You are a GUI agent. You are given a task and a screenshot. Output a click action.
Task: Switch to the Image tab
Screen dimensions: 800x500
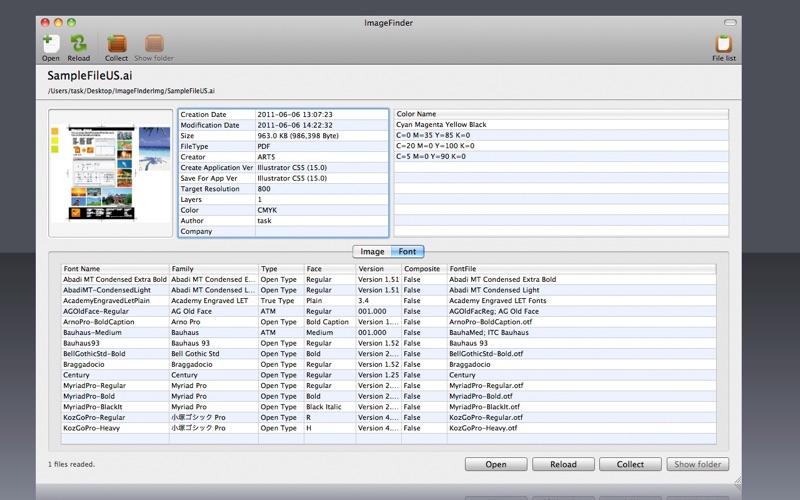pyautogui.click(x=372, y=251)
